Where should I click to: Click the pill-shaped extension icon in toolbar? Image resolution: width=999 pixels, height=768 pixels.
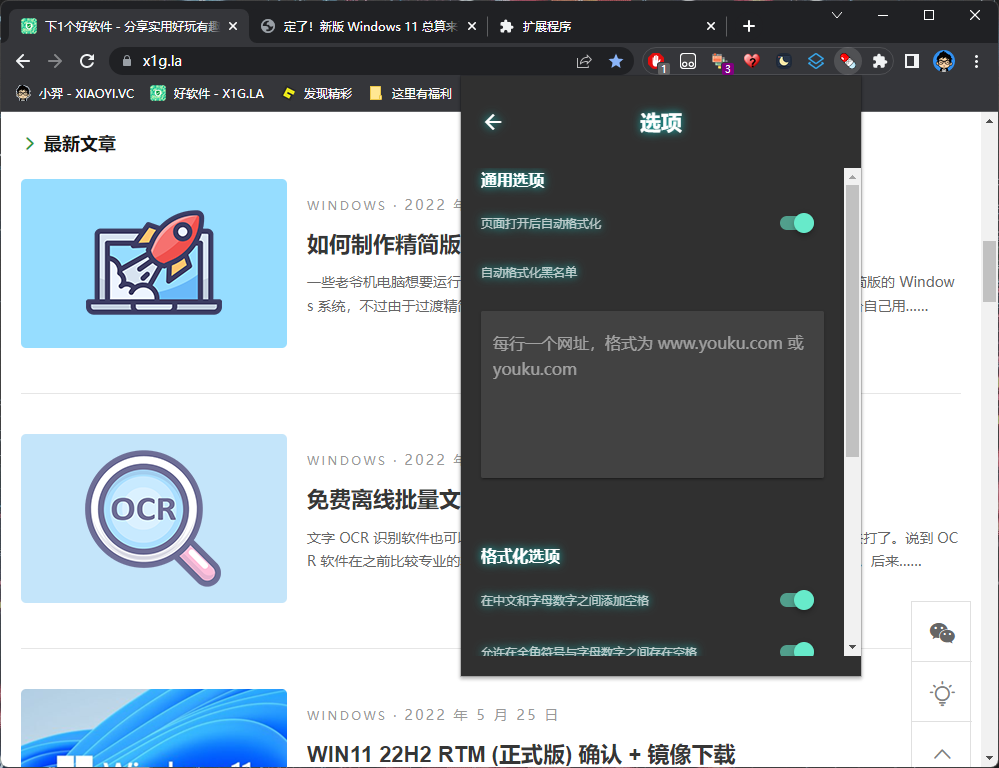tap(848, 61)
